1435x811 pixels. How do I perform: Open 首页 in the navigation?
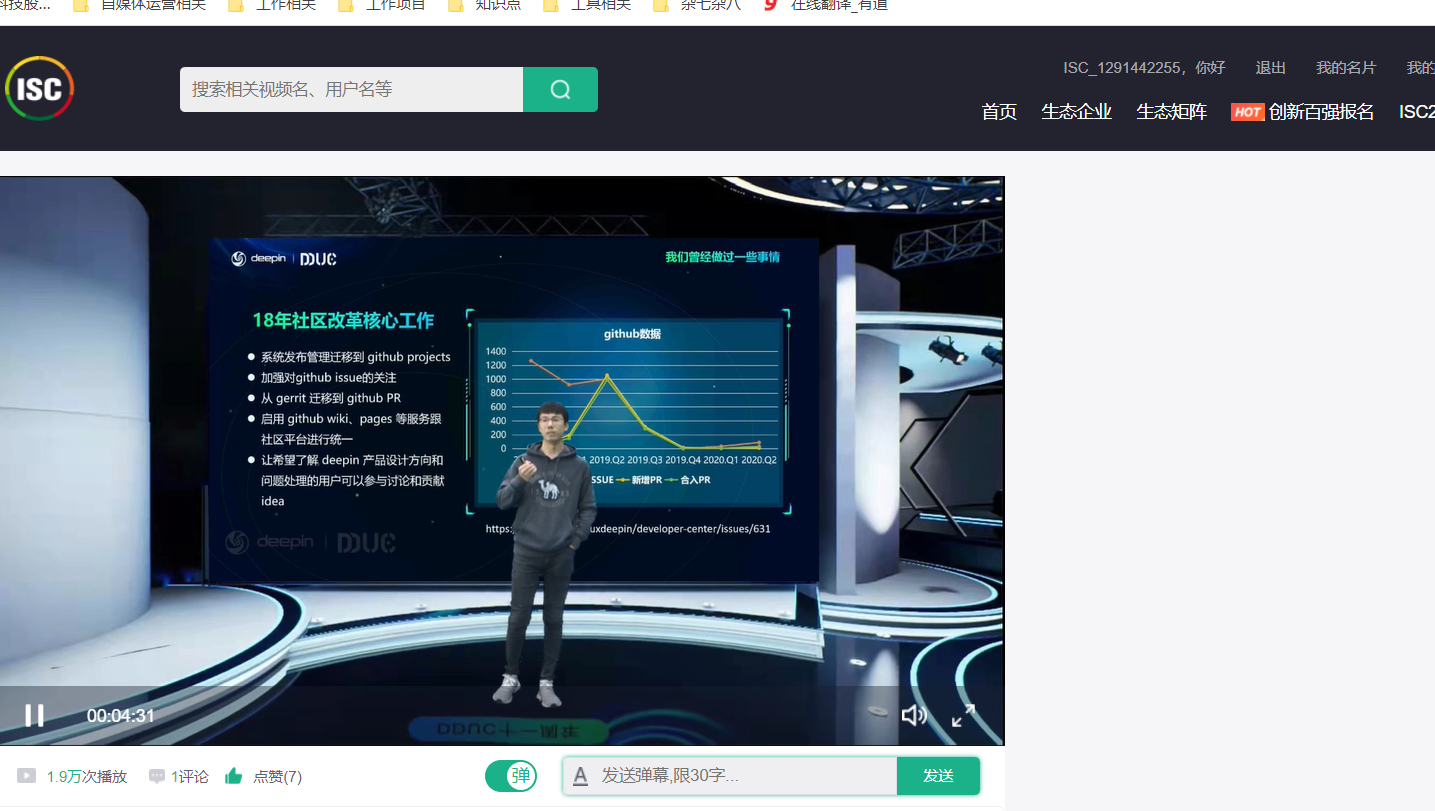[x=999, y=112]
